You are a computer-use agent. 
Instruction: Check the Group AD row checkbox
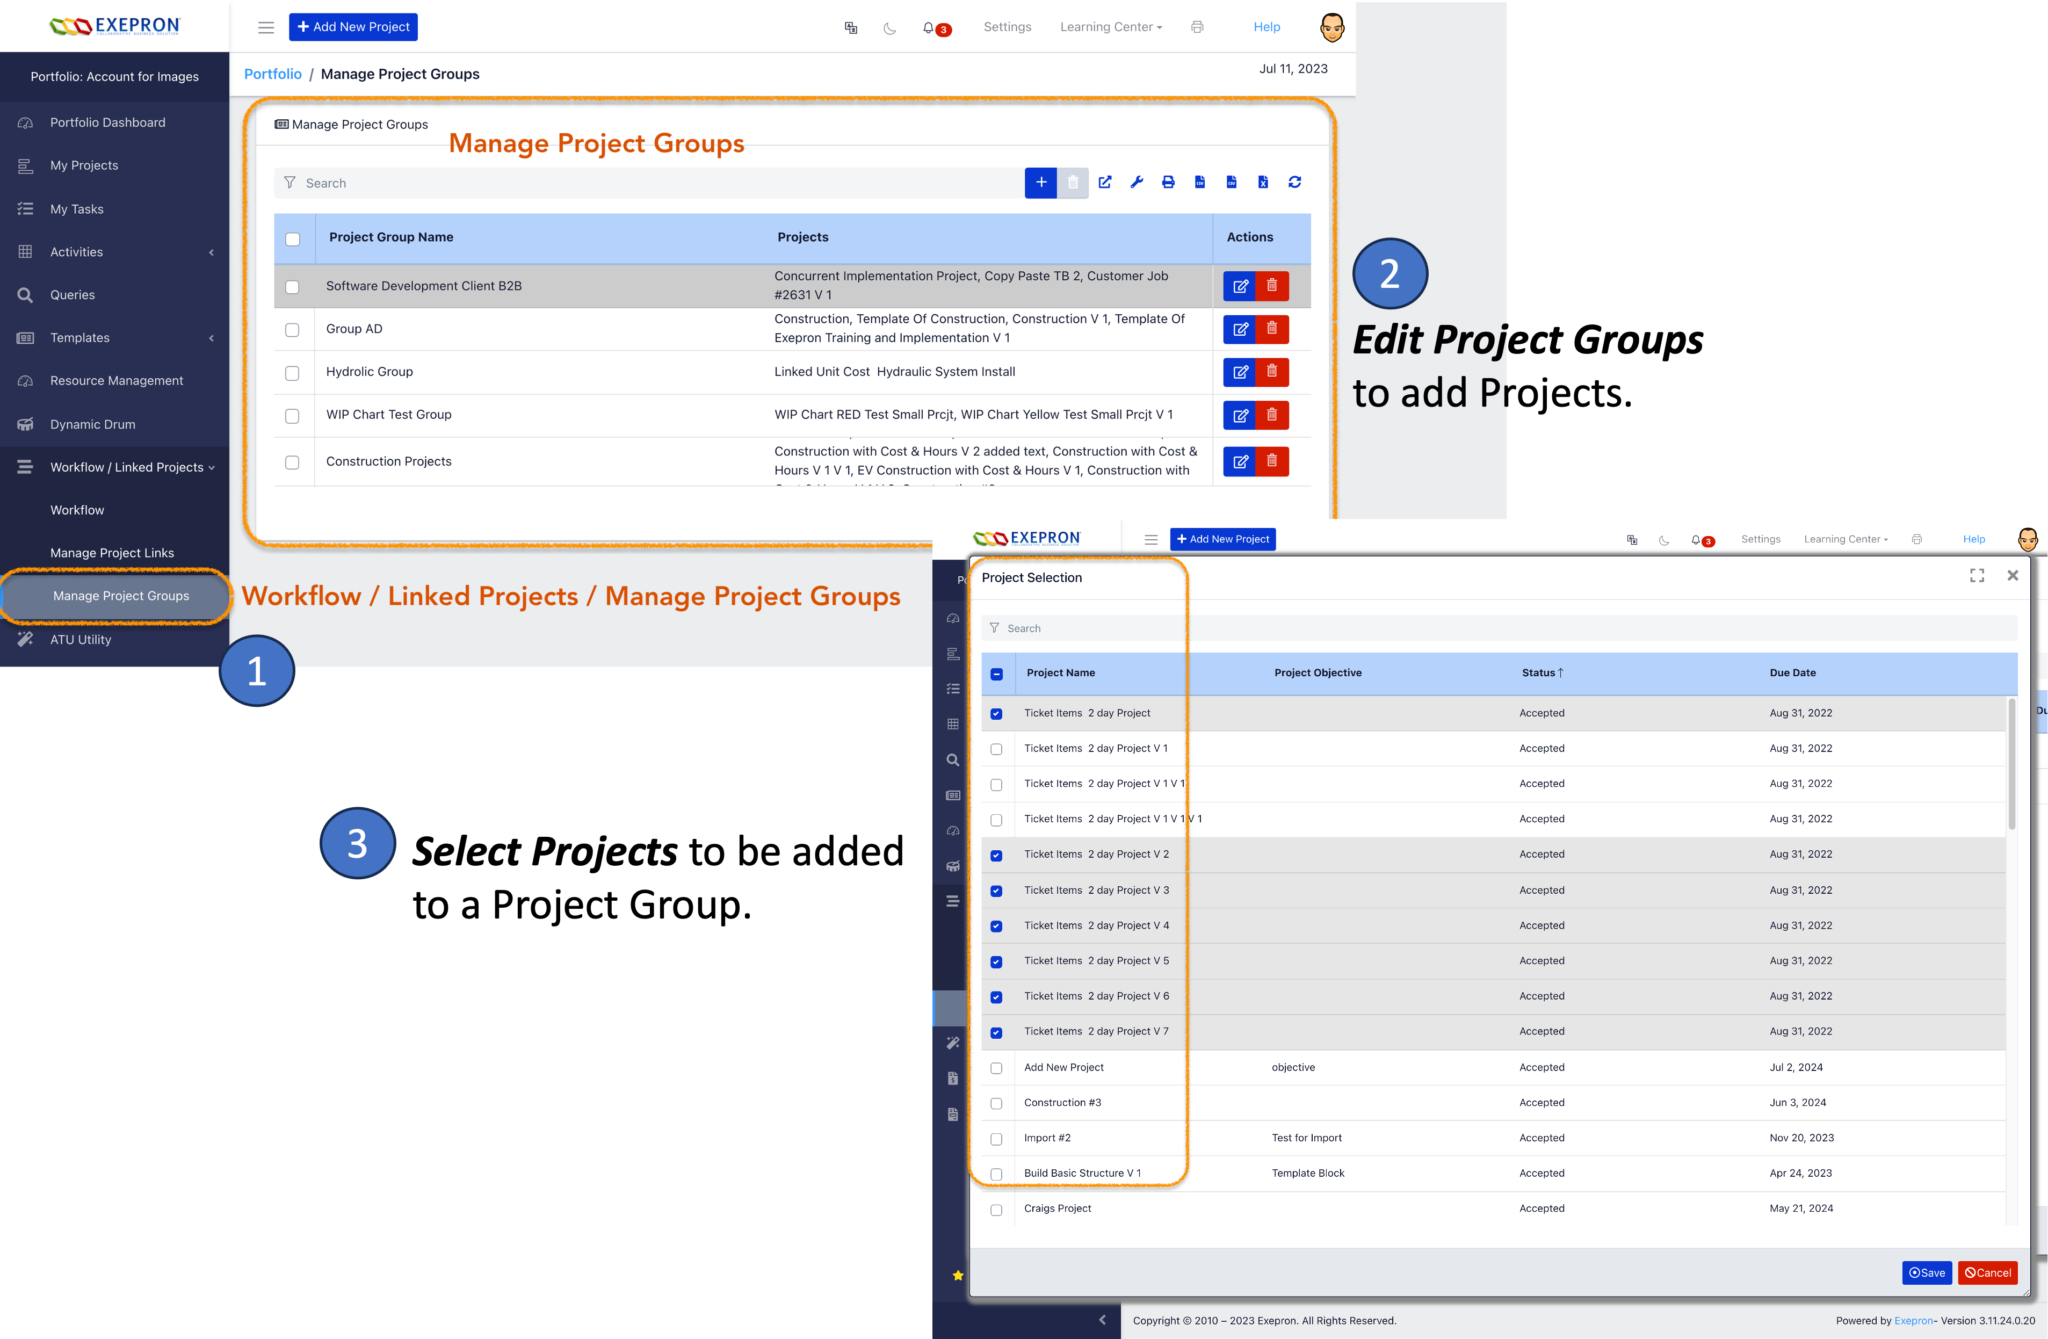point(292,330)
